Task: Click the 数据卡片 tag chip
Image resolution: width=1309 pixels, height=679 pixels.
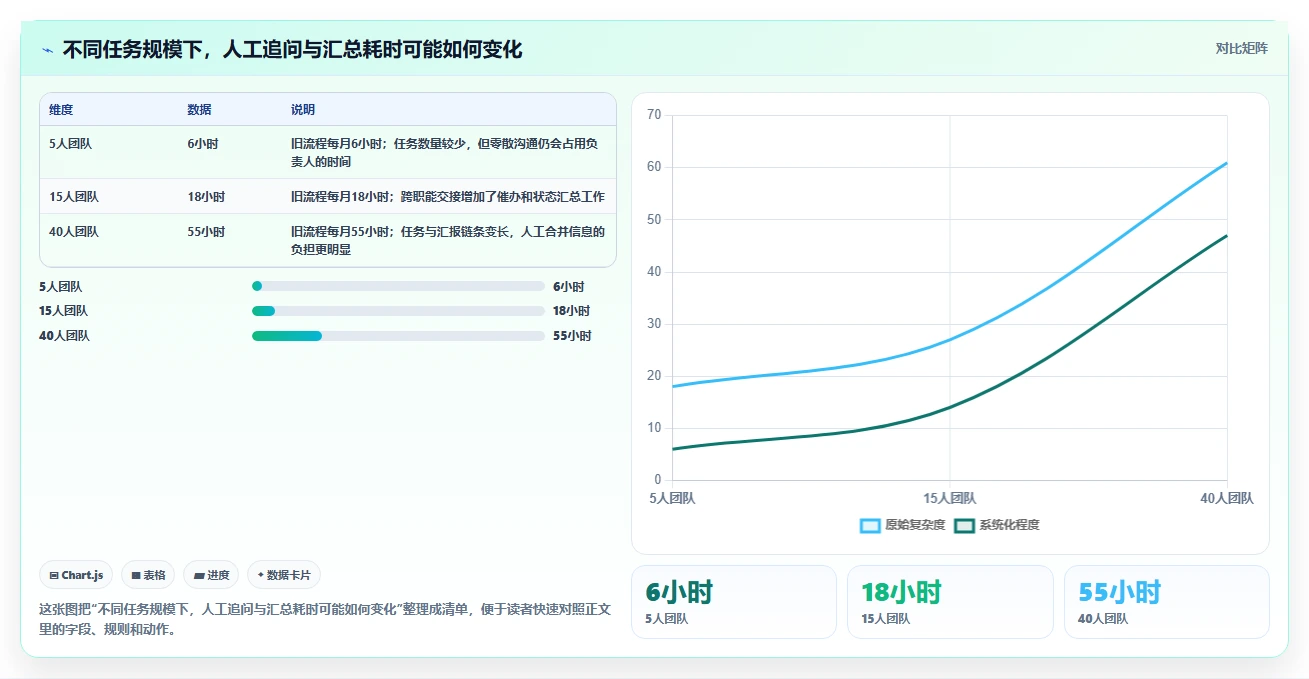Action: tap(284, 575)
